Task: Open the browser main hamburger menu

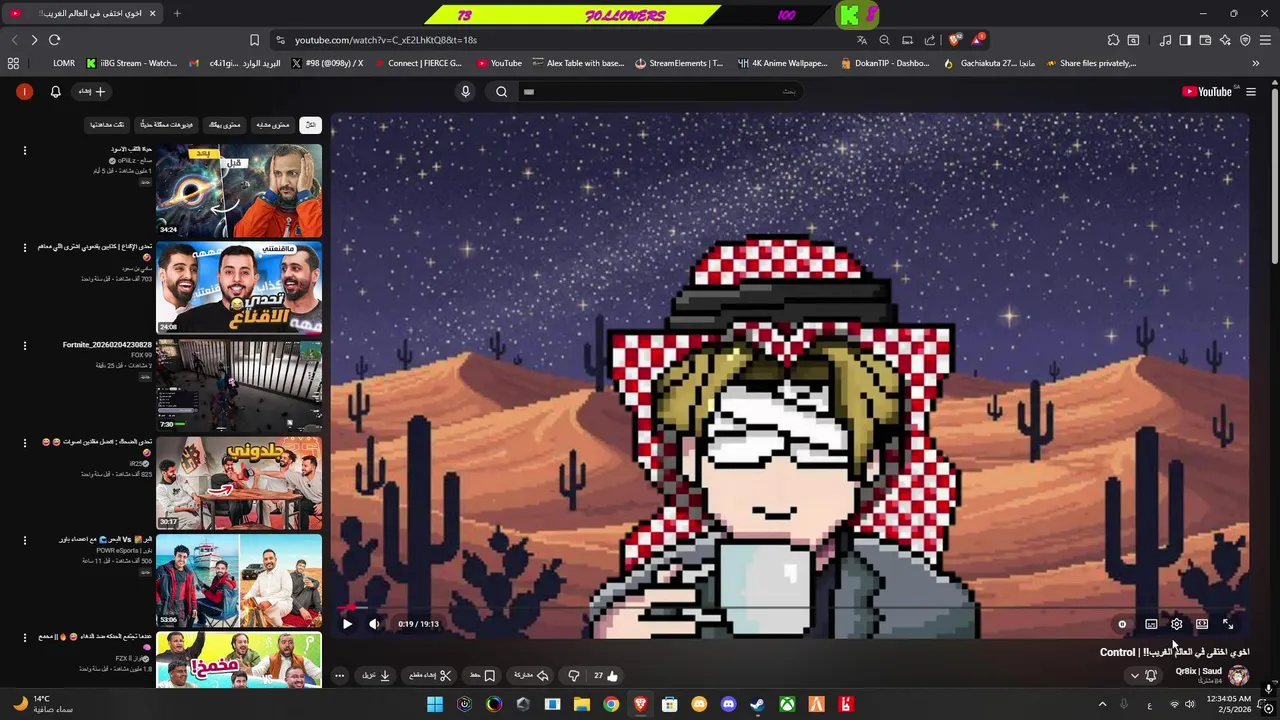Action: pos(1265,40)
